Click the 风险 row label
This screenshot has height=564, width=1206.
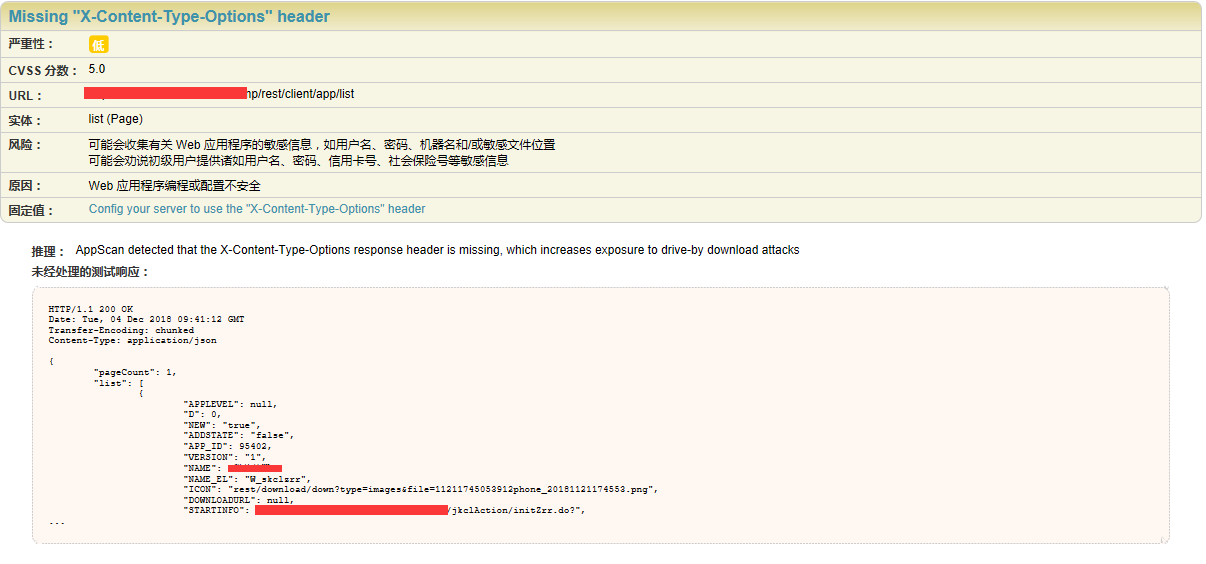pyautogui.click(x=25, y=145)
